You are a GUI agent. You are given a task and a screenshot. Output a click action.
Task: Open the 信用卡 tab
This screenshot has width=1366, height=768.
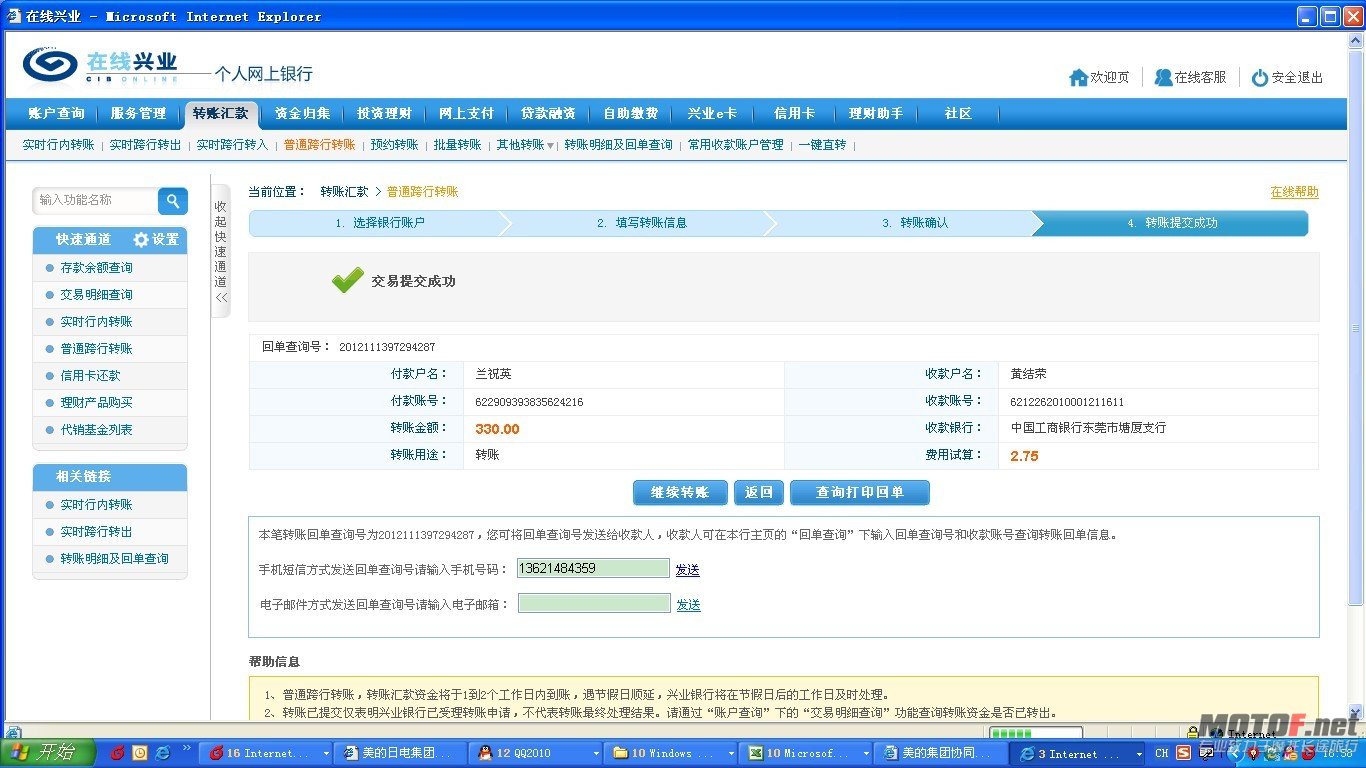pos(794,113)
